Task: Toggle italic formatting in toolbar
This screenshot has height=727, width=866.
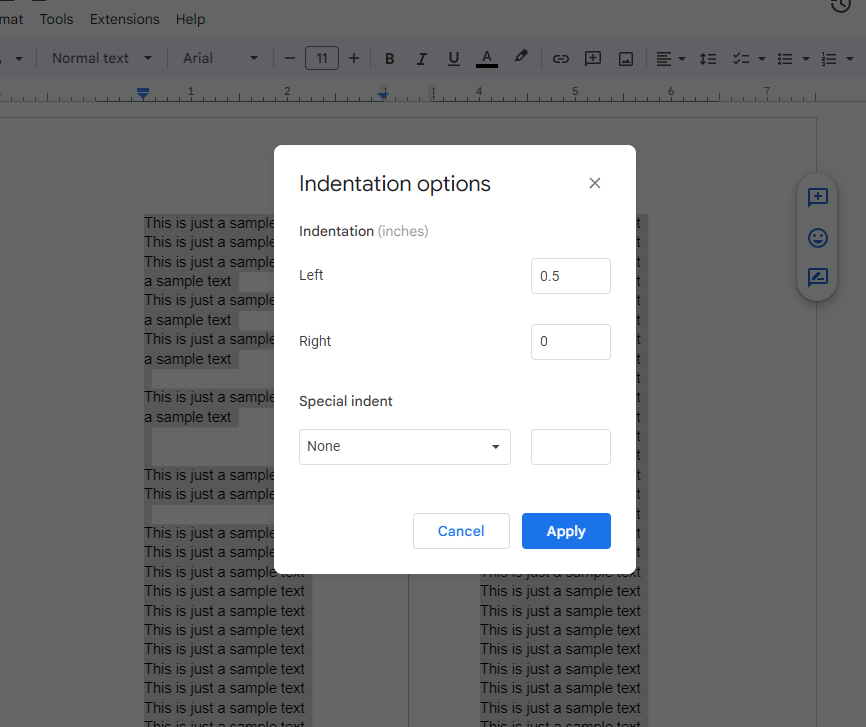Action: click(421, 59)
